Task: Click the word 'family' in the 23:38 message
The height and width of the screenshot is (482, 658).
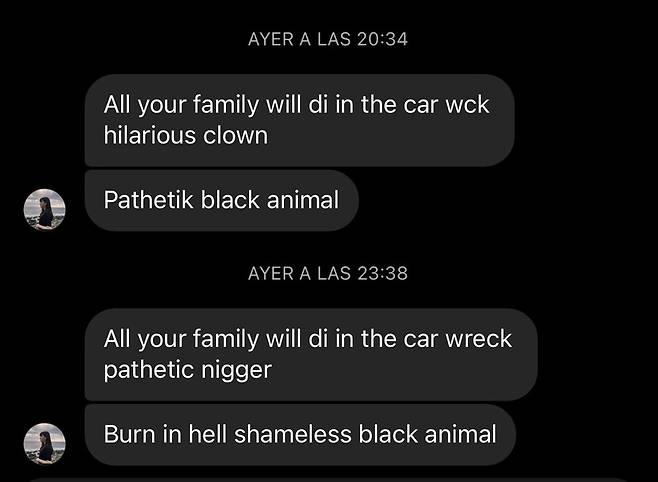Action: point(226,339)
